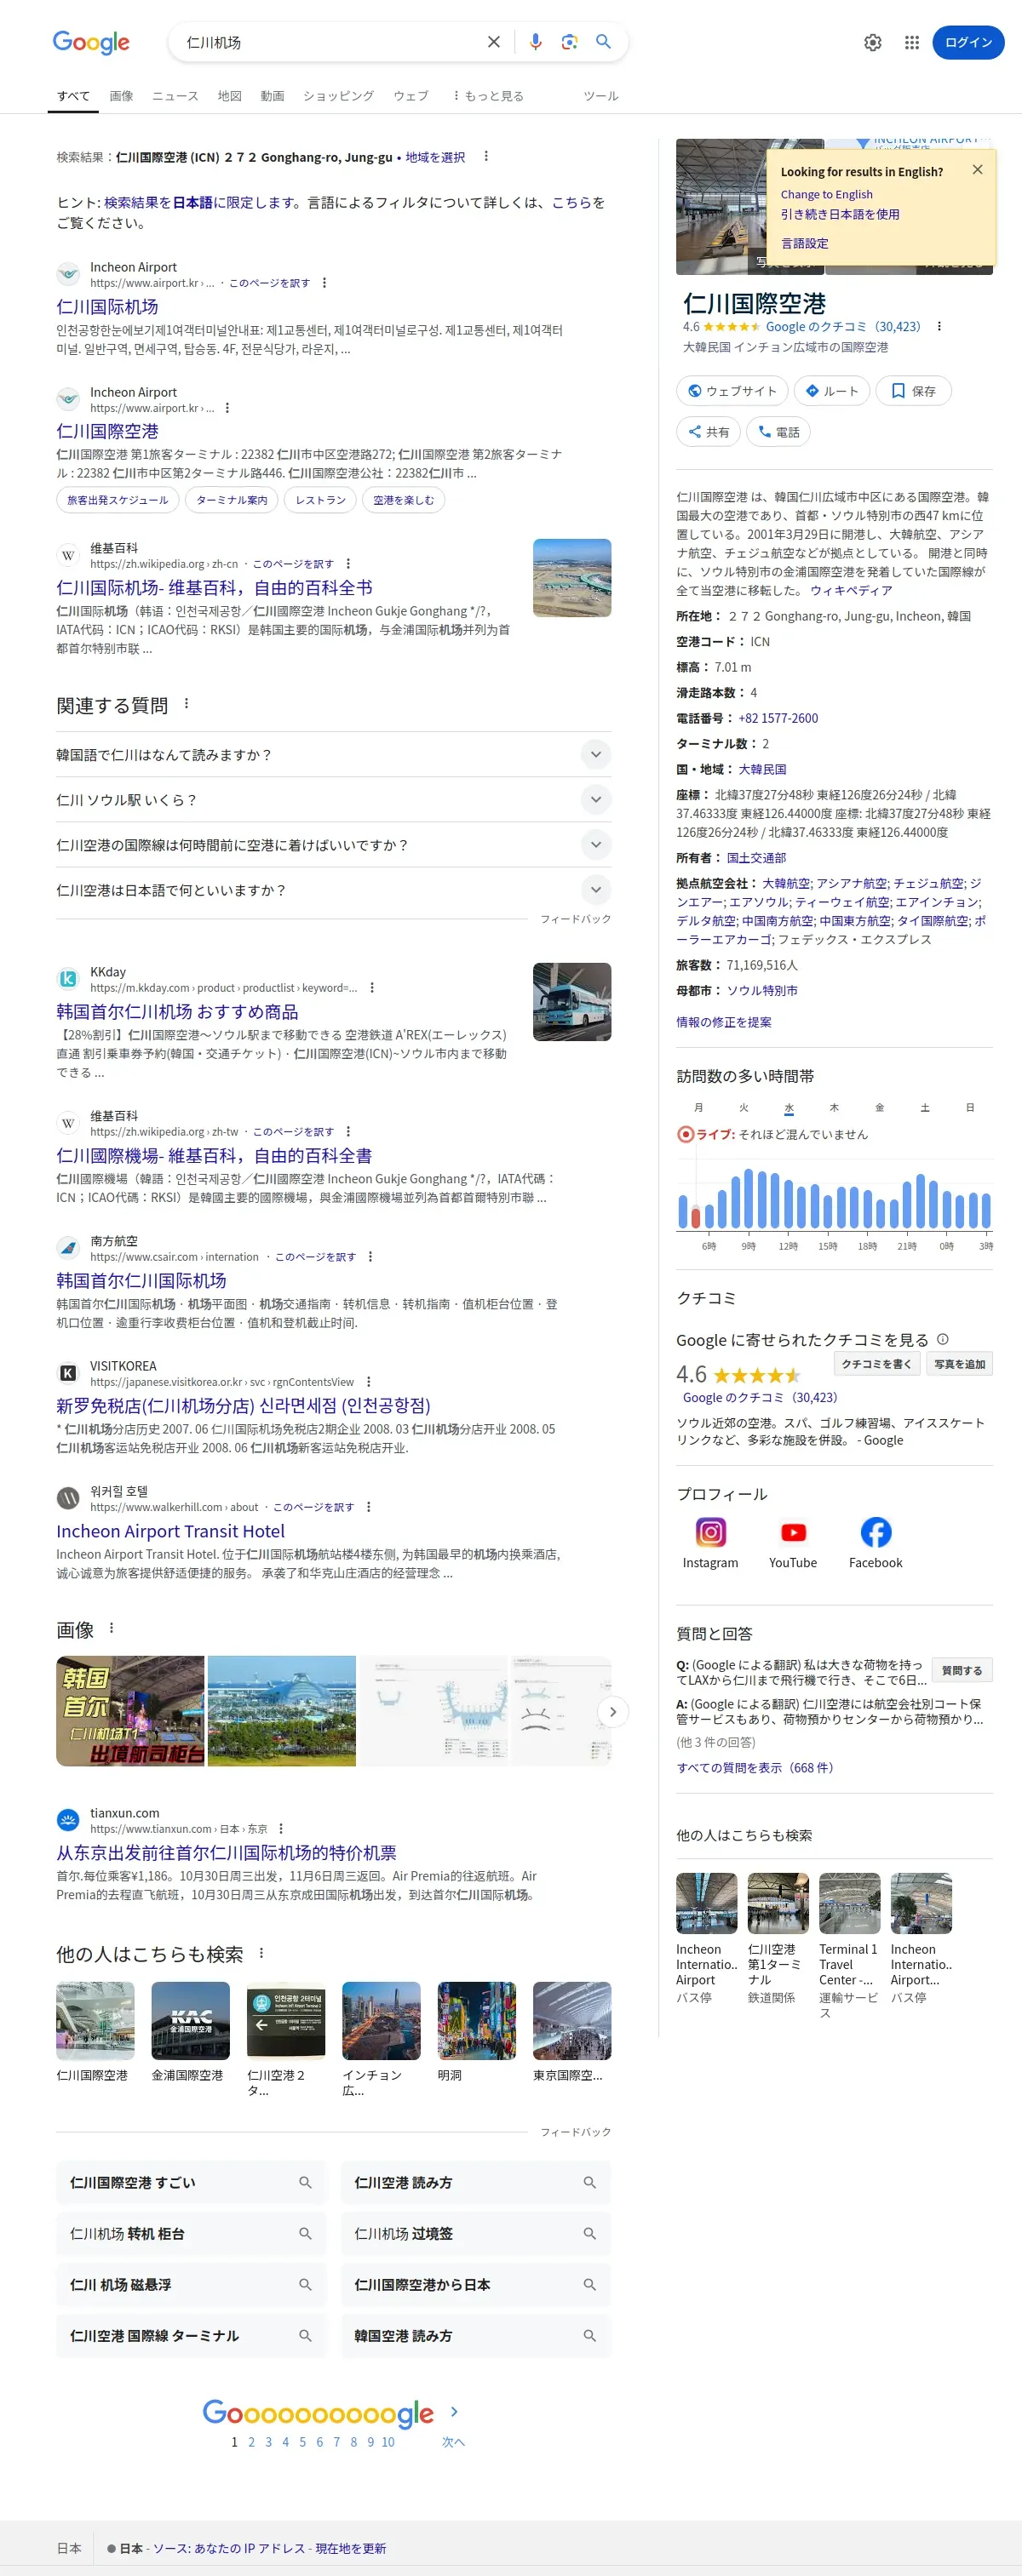Viewport: 1022px width, 2576px height.
Task: Click the 保存 save button
Action: [x=913, y=391]
